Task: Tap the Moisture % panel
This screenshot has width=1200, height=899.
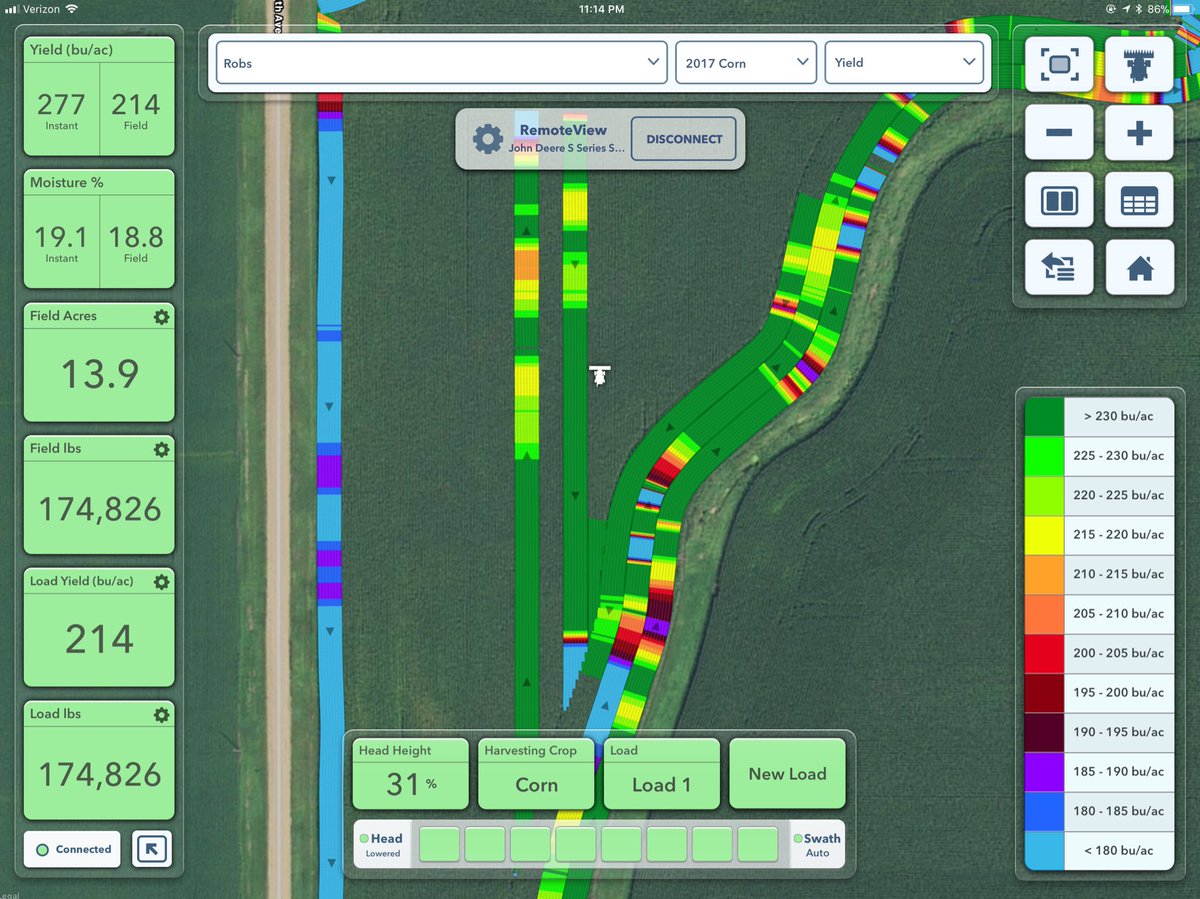Action: click(x=99, y=229)
